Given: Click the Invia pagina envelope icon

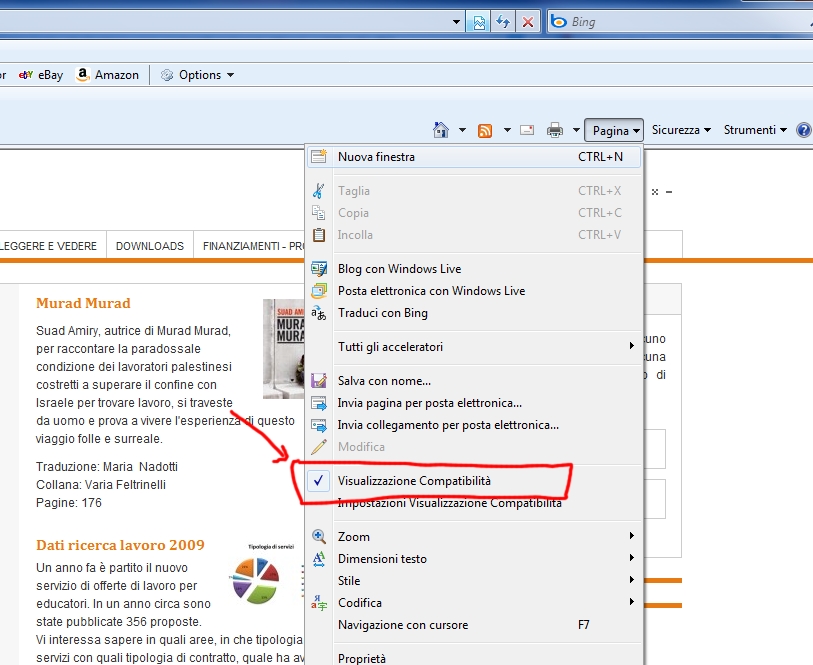Looking at the screenshot, I should pos(319,403).
